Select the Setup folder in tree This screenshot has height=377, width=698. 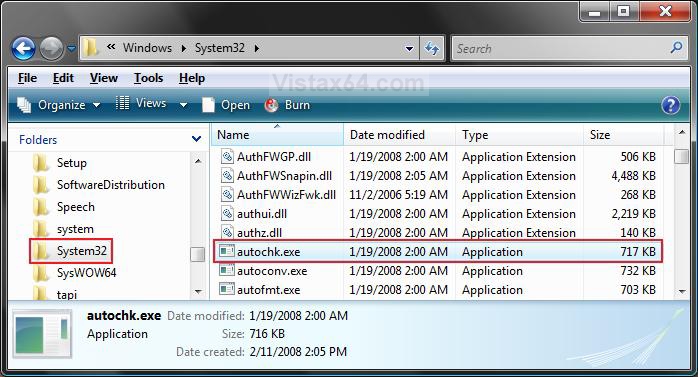tap(72, 163)
